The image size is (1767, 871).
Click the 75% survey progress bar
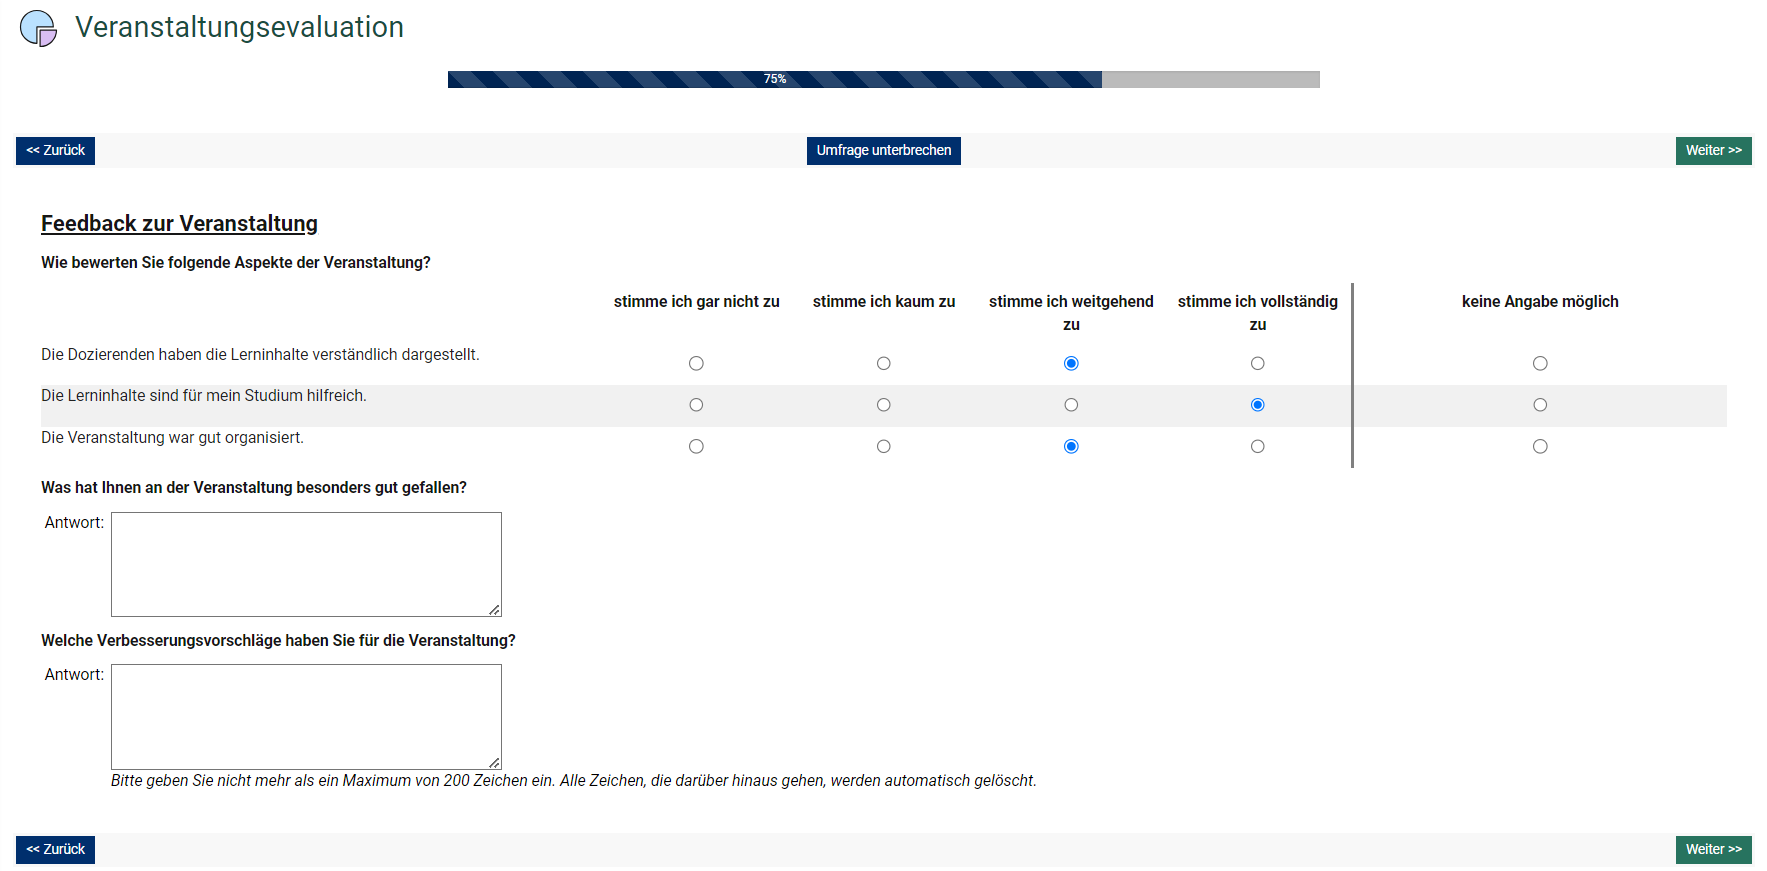pos(884,79)
